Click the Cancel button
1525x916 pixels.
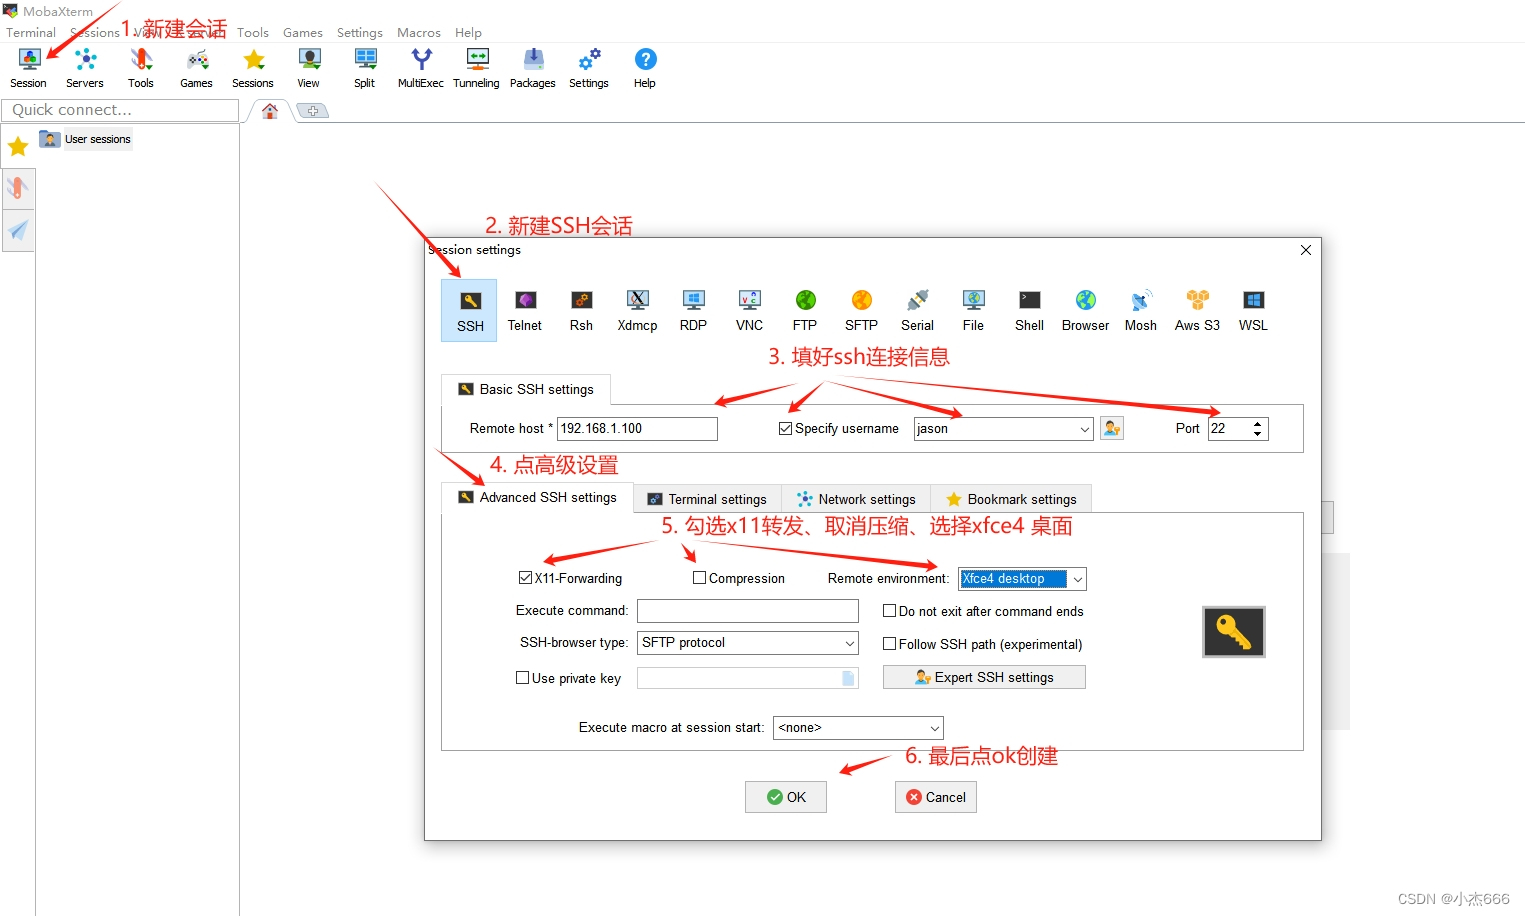click(x=936, y=797)
